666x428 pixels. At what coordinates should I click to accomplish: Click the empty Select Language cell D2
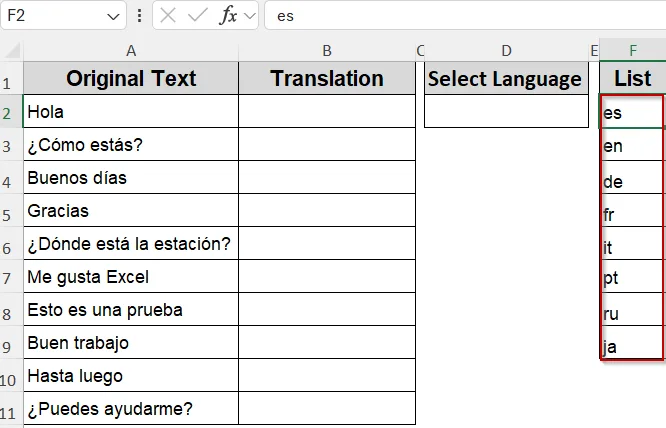[x=506, y=111]
